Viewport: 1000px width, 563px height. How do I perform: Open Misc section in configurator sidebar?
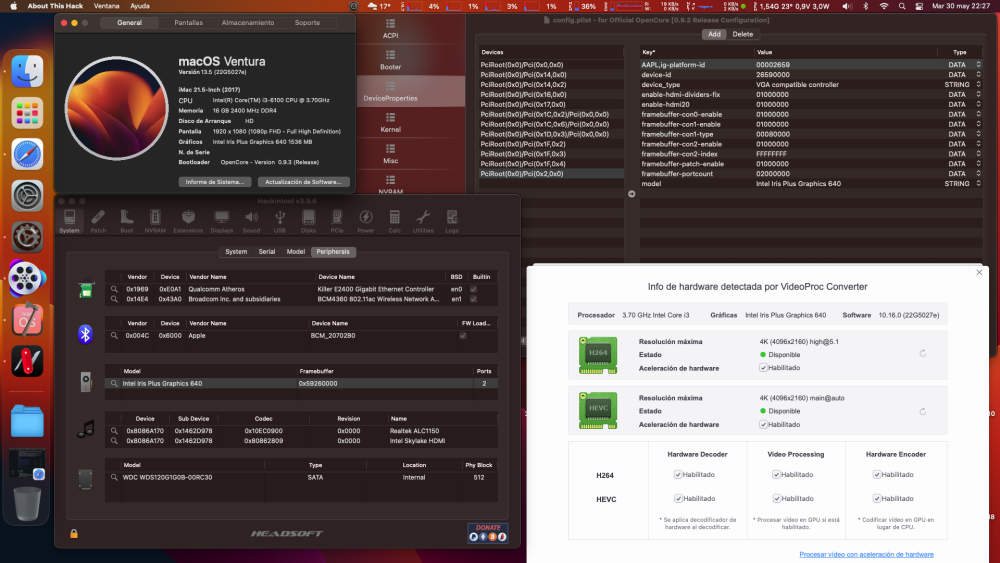[x=390, y=154]
